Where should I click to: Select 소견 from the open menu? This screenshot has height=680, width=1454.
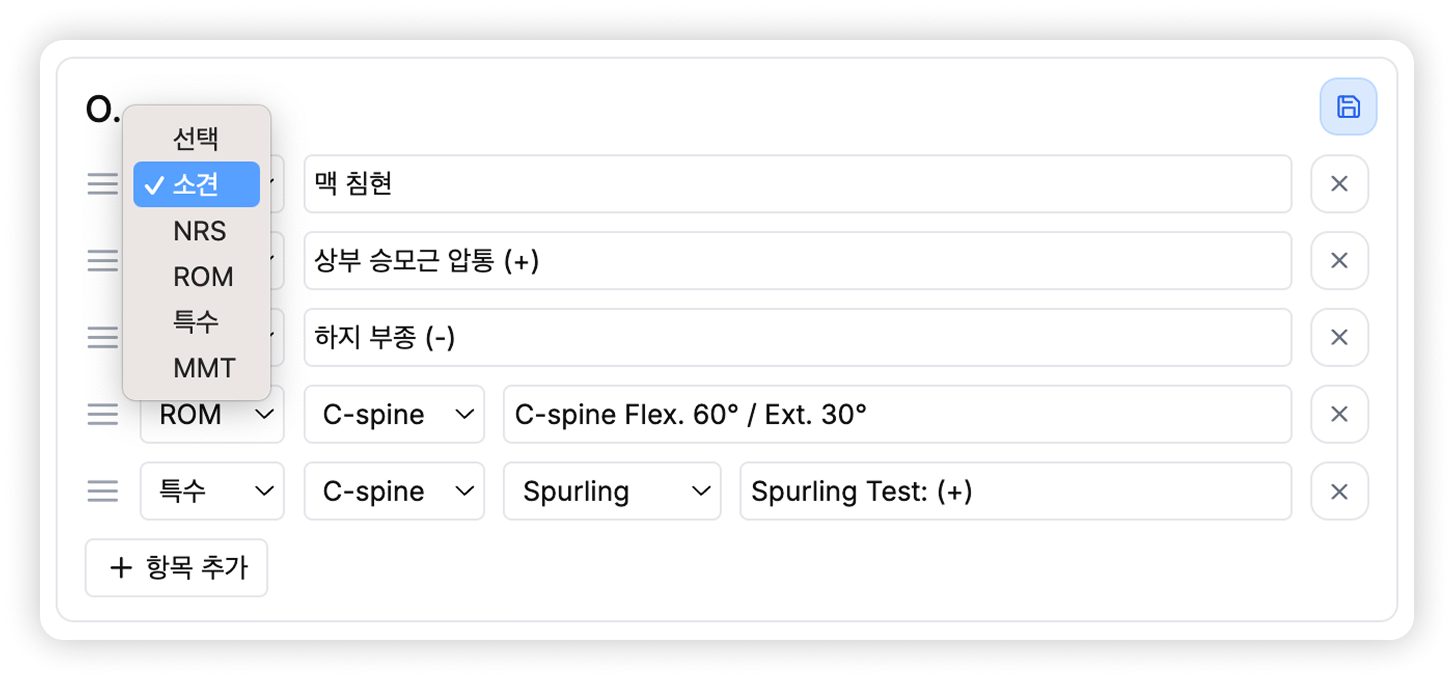[x=196, y=184]
